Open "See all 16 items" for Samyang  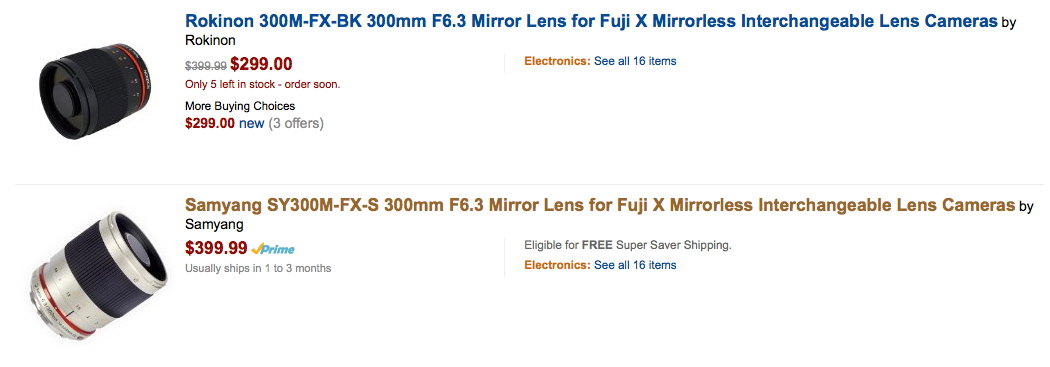pos(635,265)
